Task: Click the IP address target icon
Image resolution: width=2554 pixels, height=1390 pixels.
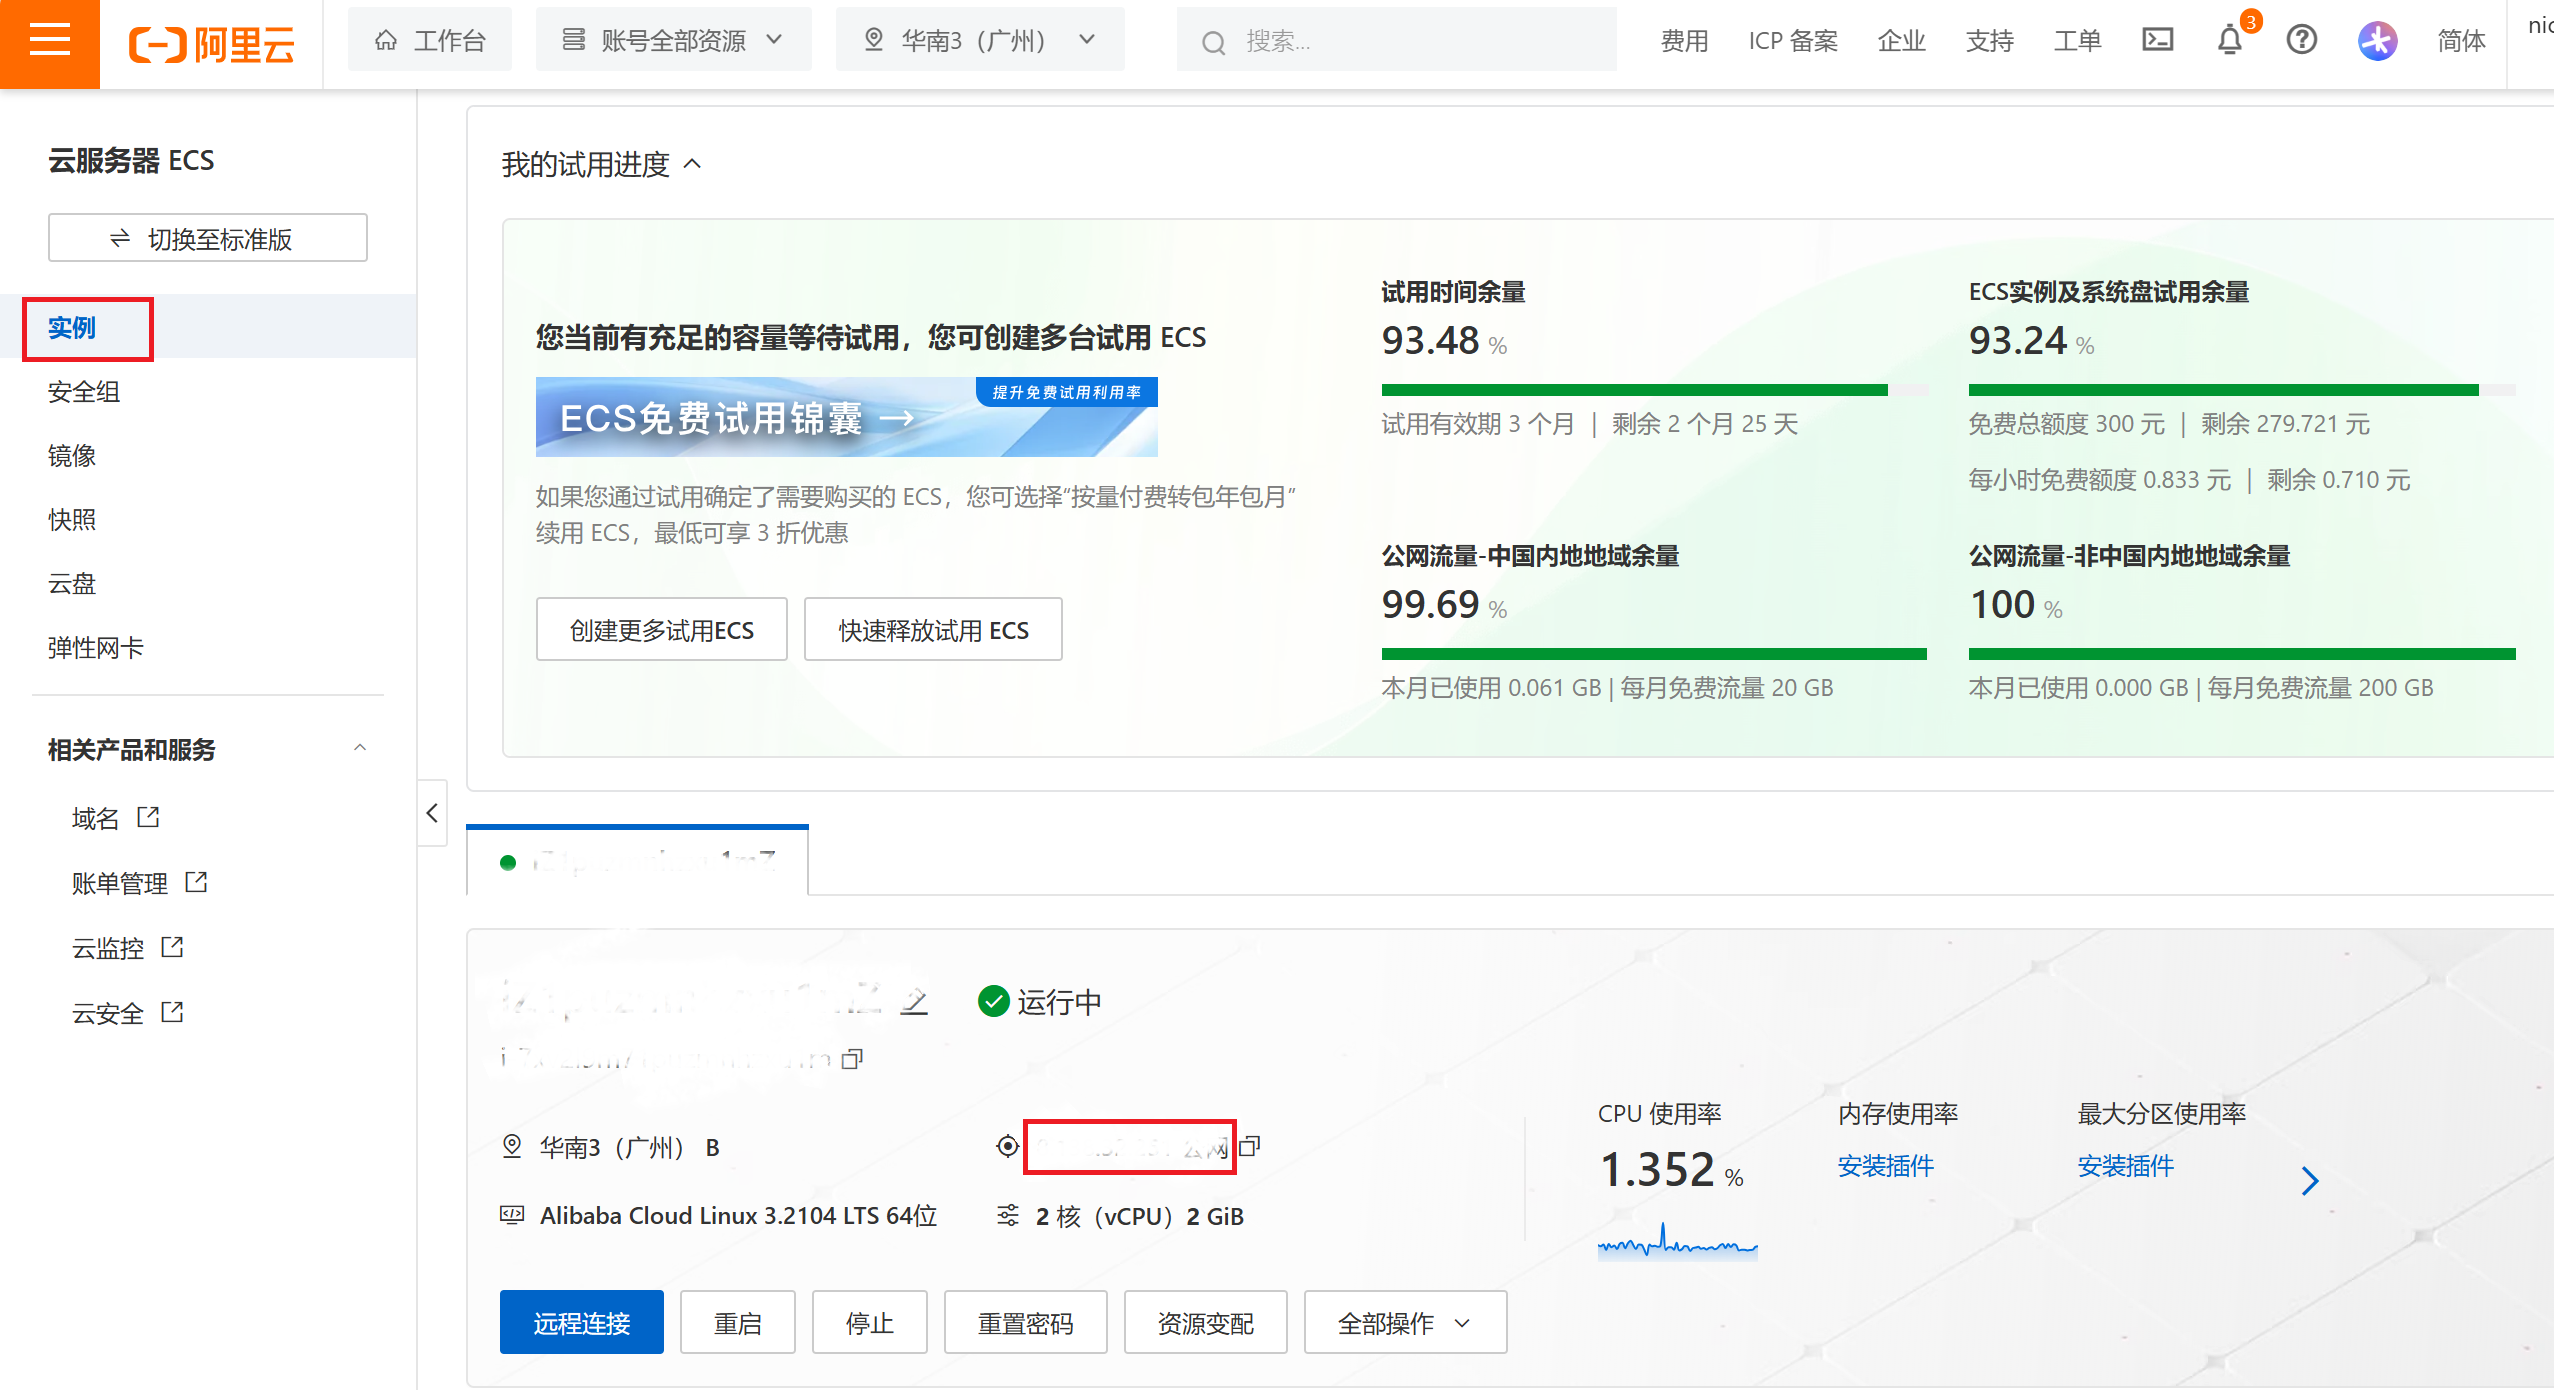Action: click(x=1008, y=1146)
